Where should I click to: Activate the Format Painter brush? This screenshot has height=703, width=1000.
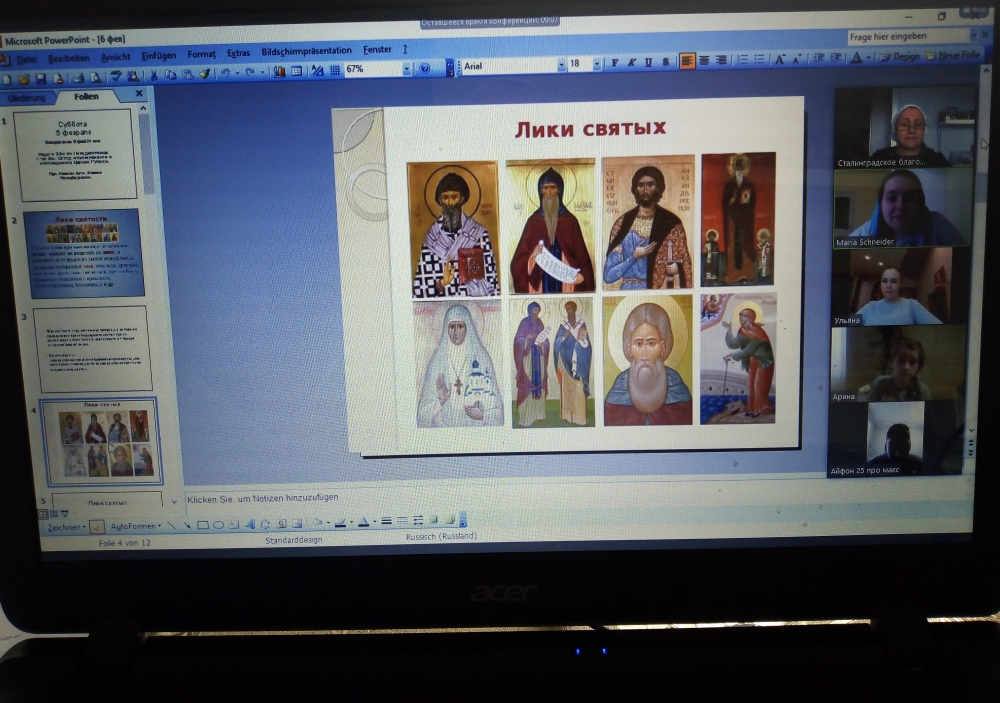coord(204,74)
